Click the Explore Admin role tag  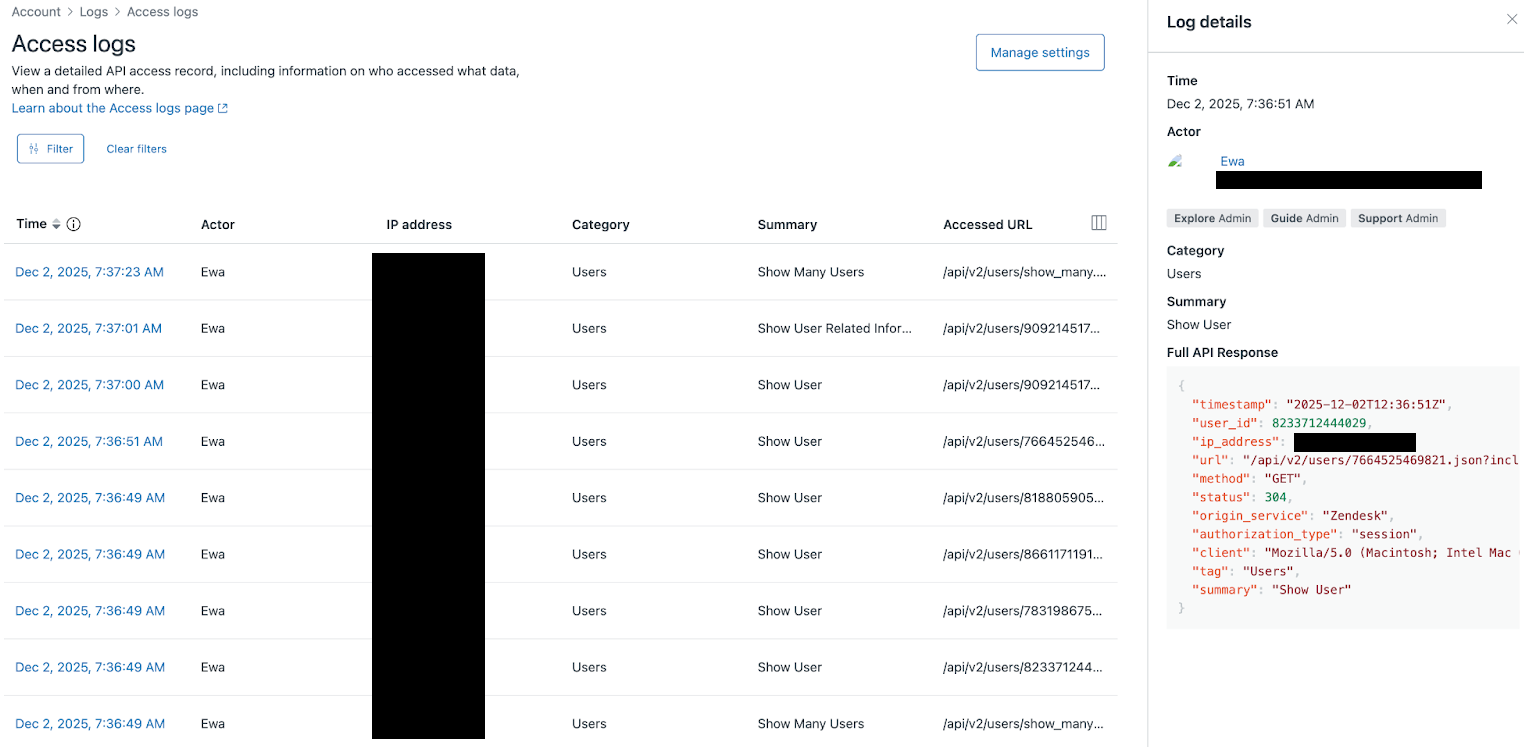pyautogui.click(x=1212, y=218)
